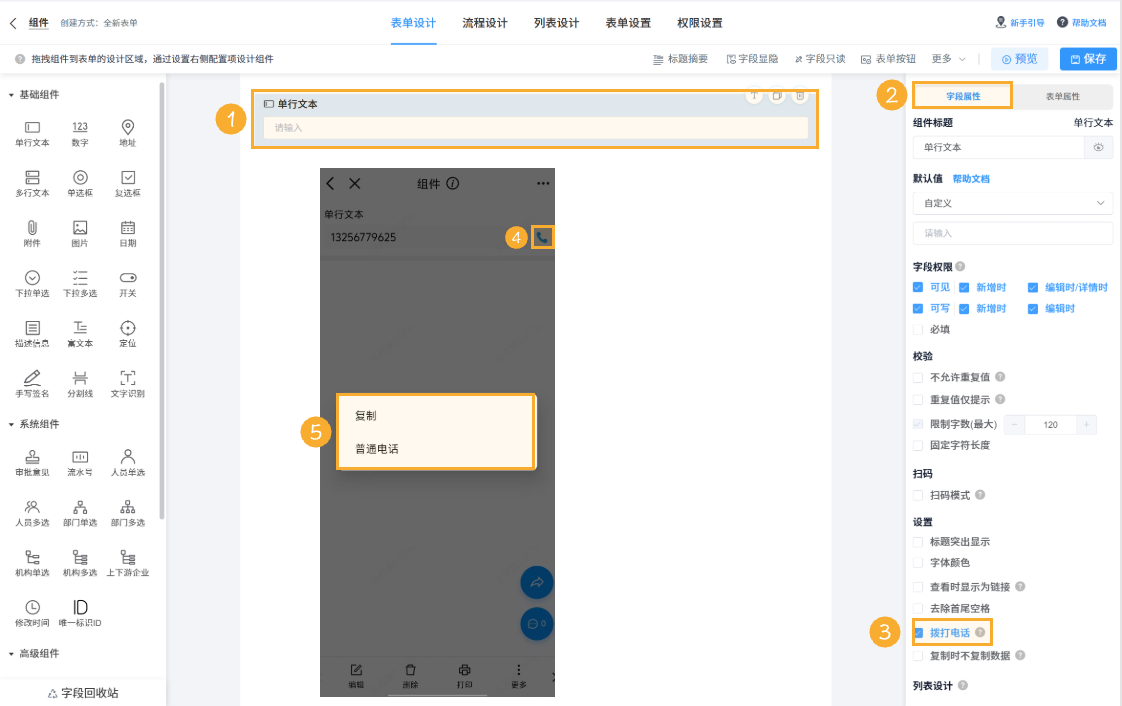
Task: Open the 权限设置 tab
Action: coord(699,23)
